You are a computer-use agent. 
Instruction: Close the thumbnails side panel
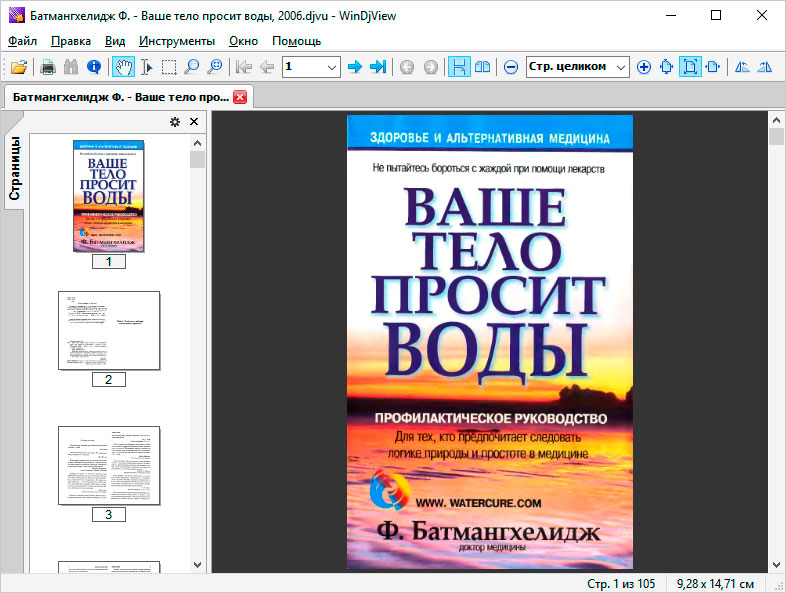(x=194, y=122)
